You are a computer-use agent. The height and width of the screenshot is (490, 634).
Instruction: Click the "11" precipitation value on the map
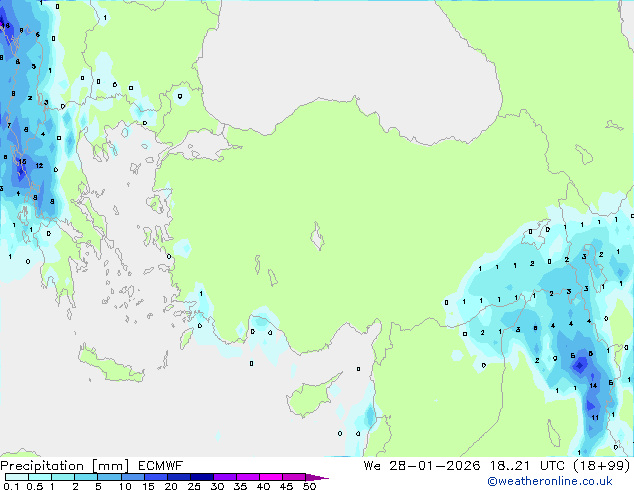(x=595, y=418)
